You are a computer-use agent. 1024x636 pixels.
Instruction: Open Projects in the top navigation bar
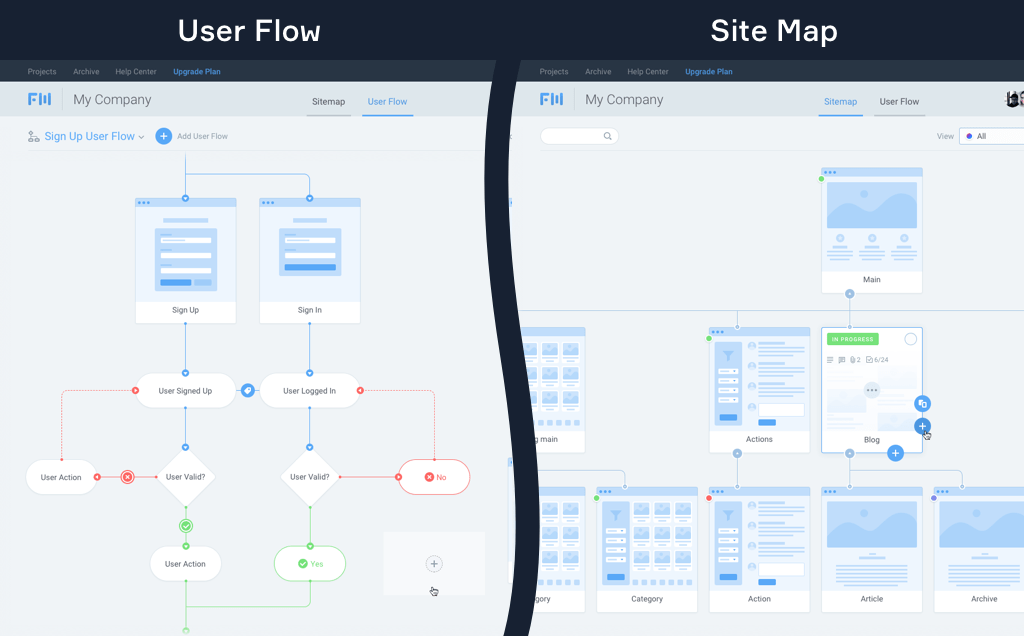point(42,71)
